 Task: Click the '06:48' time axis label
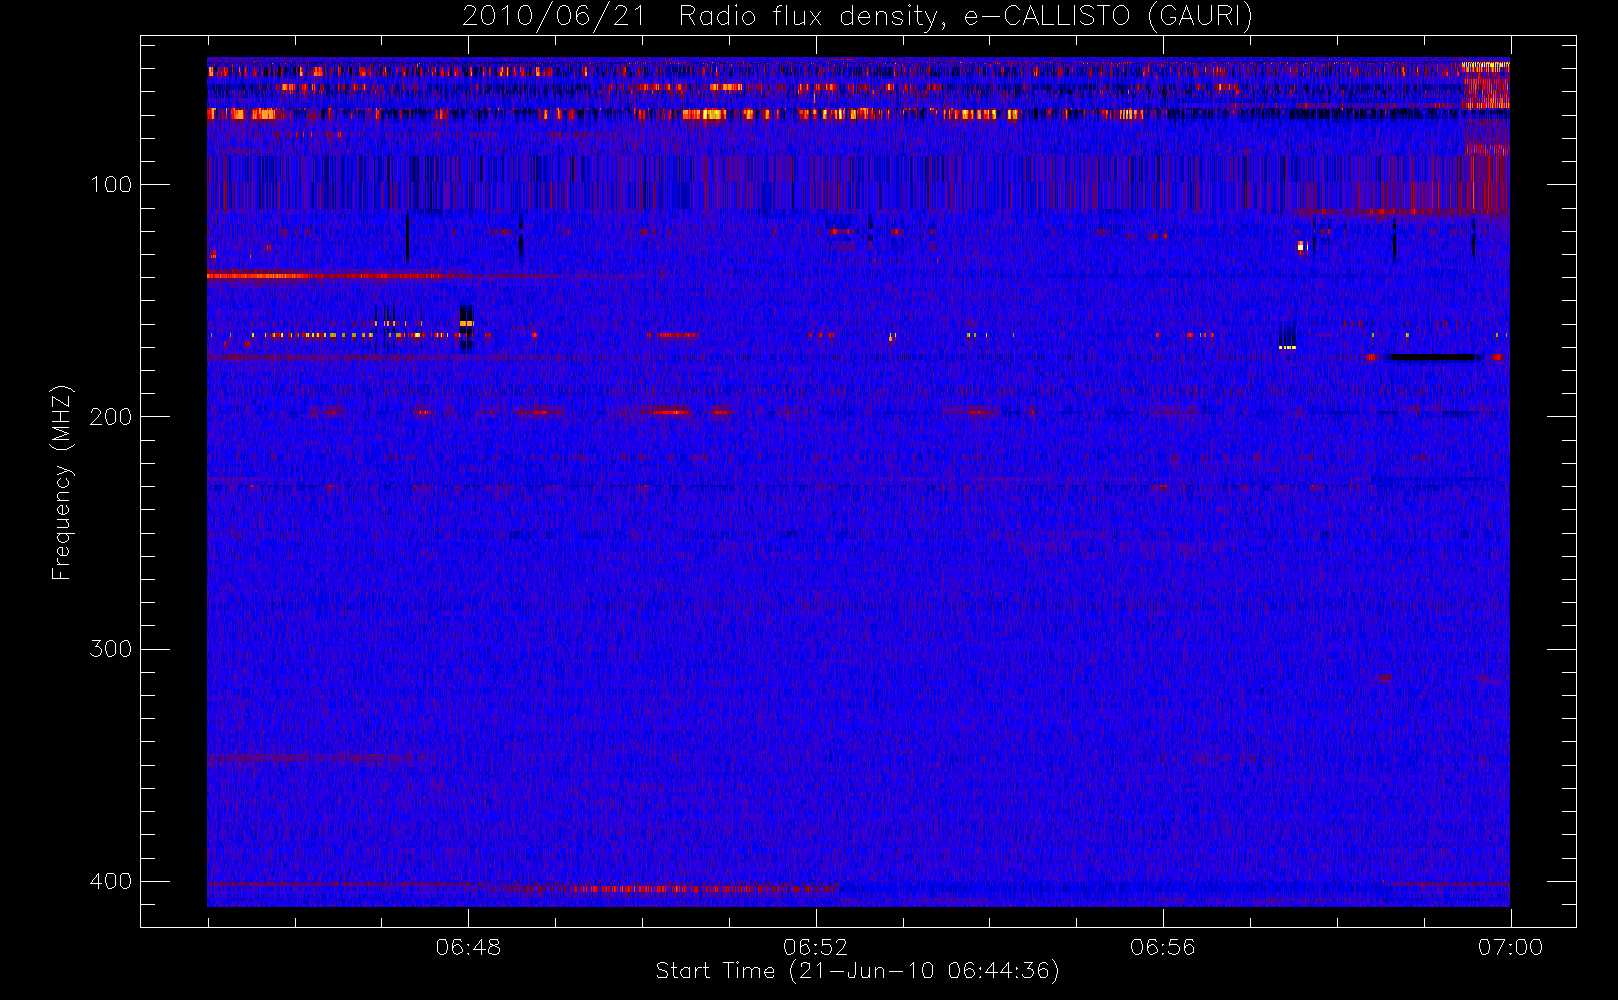pos(468,947)
